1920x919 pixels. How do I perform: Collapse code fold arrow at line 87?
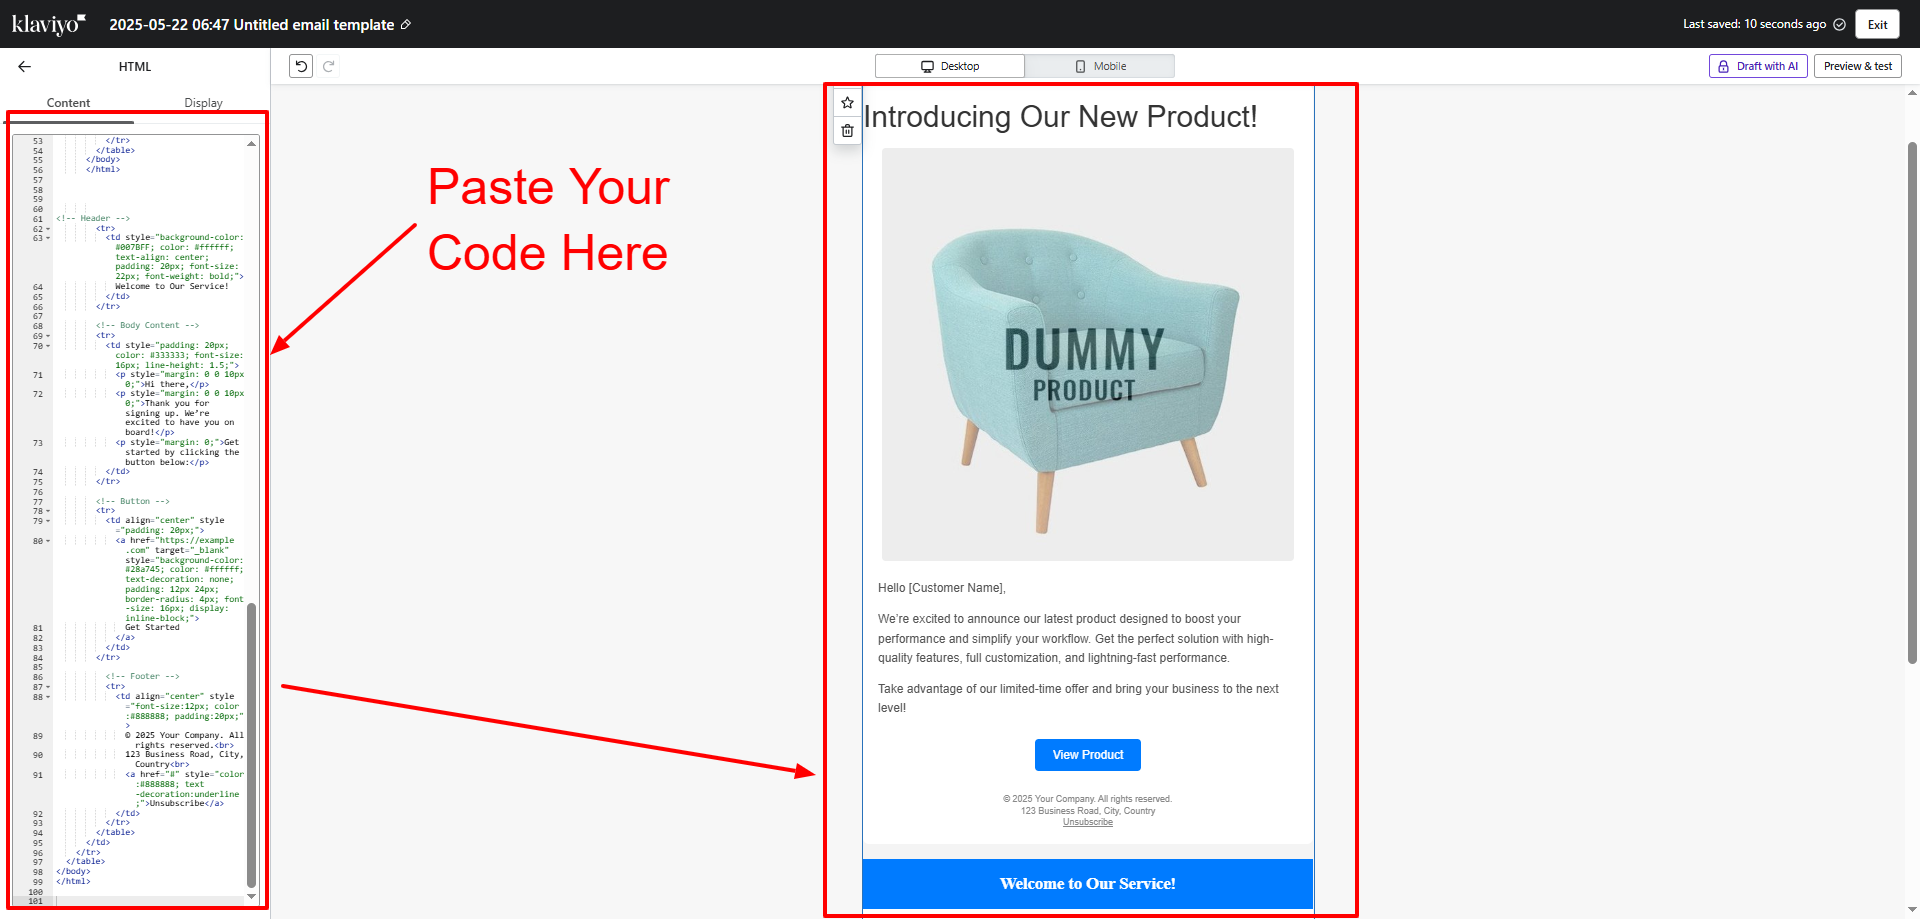click(48, 687)
